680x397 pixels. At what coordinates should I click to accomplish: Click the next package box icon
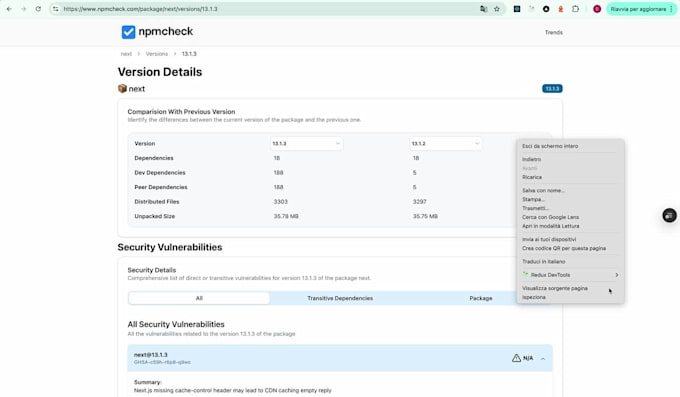(122, 89)
